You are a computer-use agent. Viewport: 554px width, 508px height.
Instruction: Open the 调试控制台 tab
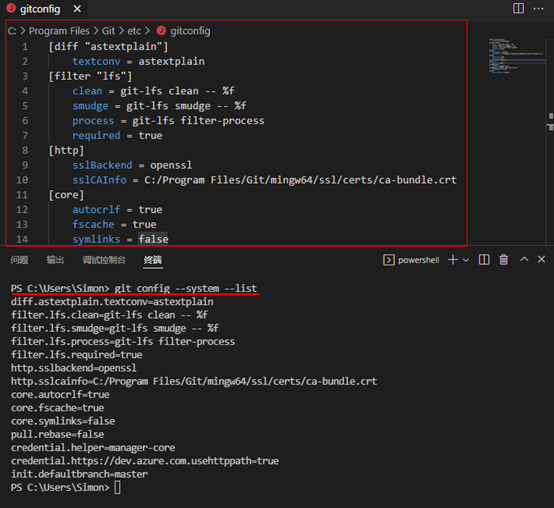coord(104,260)
